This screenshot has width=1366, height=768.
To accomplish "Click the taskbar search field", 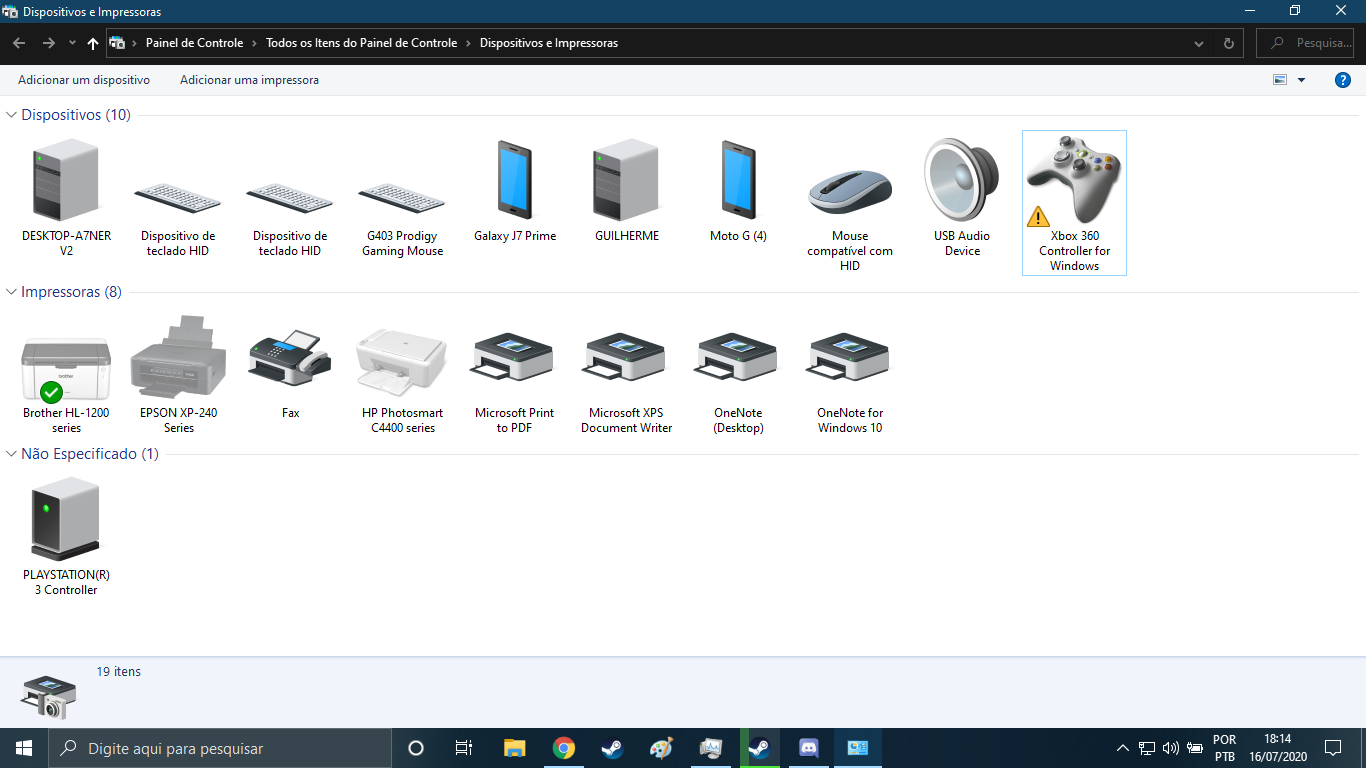I will 220,748.
